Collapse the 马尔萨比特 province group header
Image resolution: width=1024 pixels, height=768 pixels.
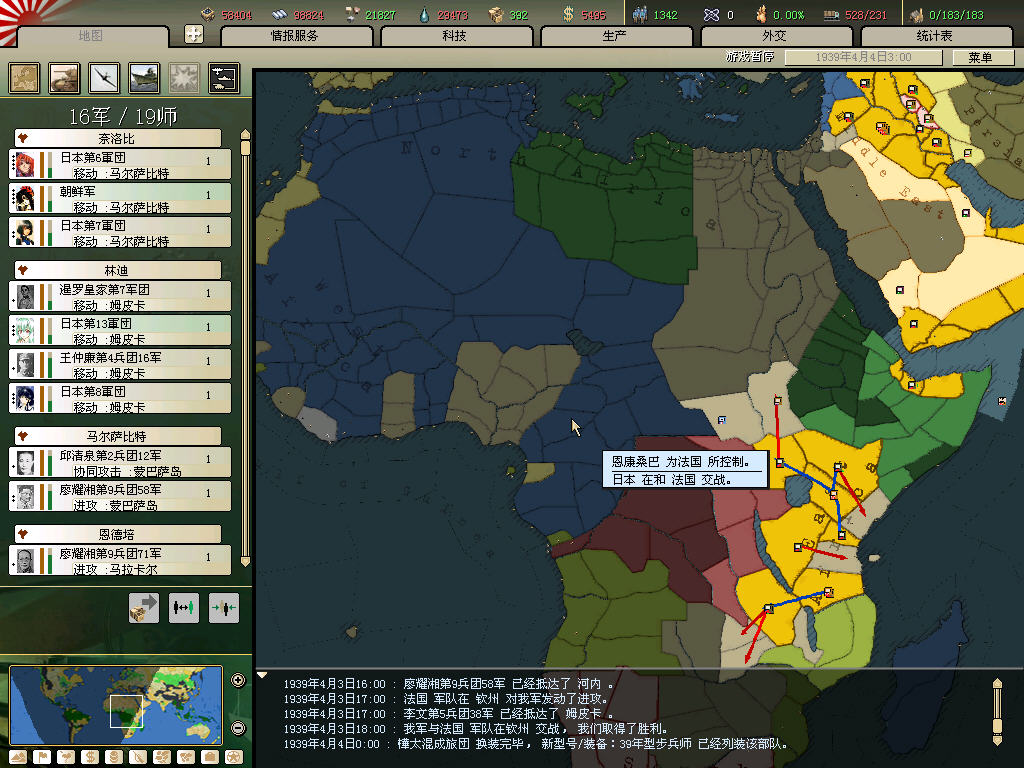(118, 436)
